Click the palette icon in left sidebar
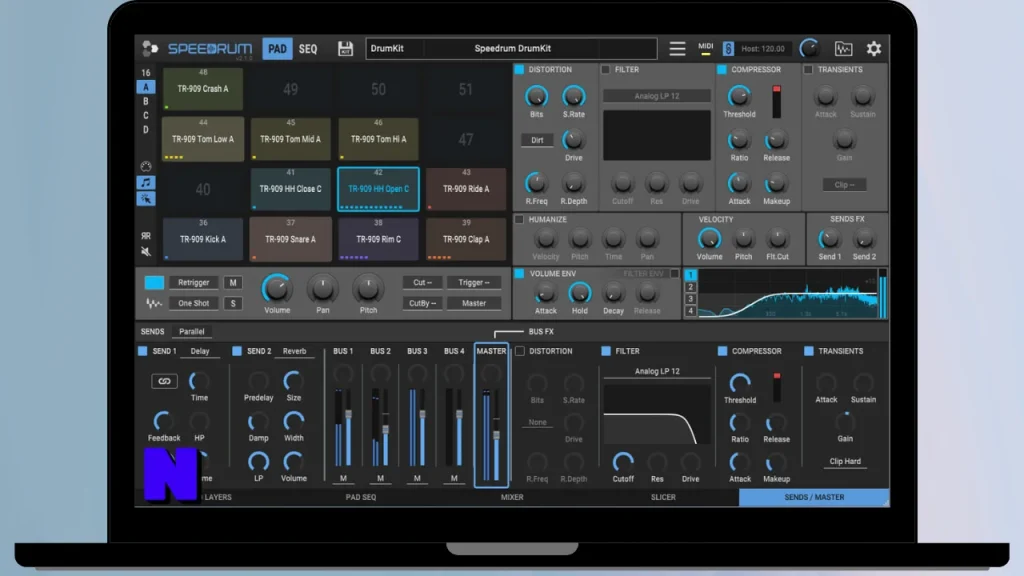1024x576 pixels. 146,167
